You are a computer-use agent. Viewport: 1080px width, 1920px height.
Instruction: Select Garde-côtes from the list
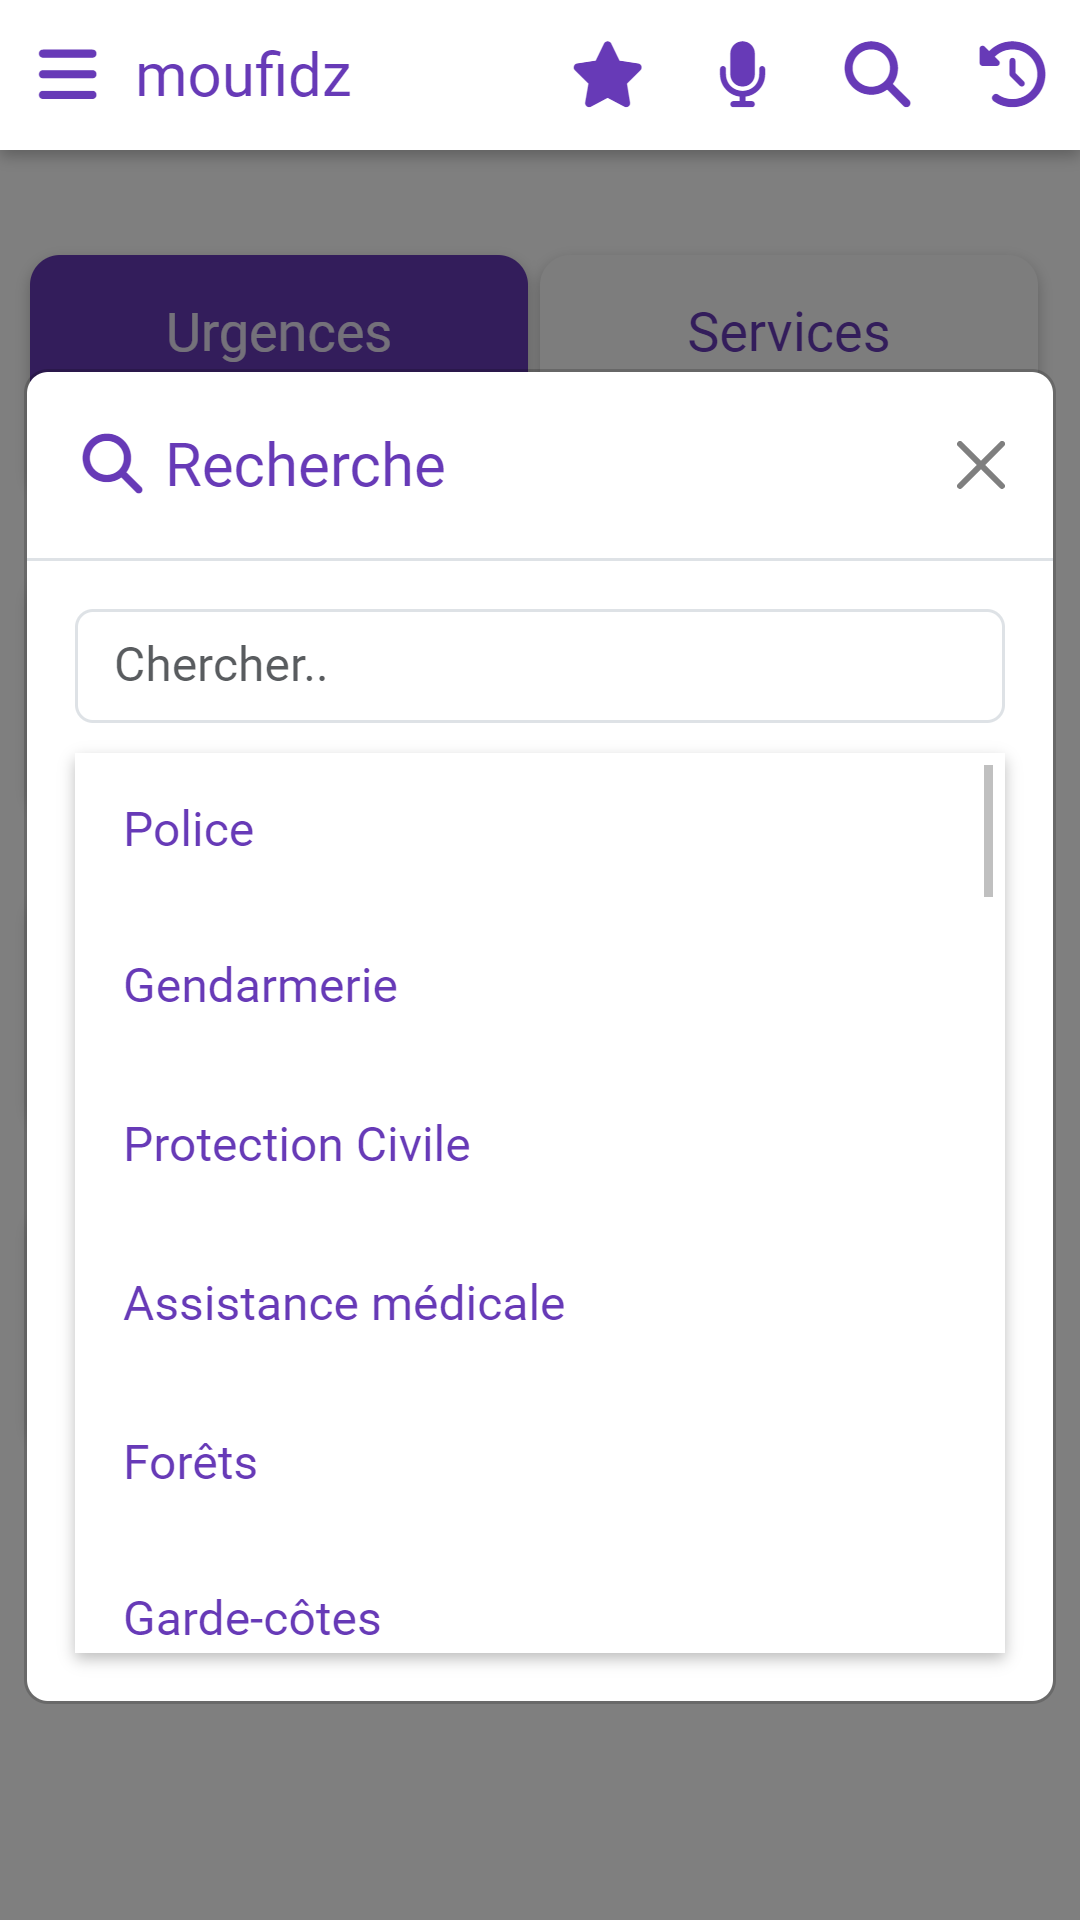(252, 1618)
